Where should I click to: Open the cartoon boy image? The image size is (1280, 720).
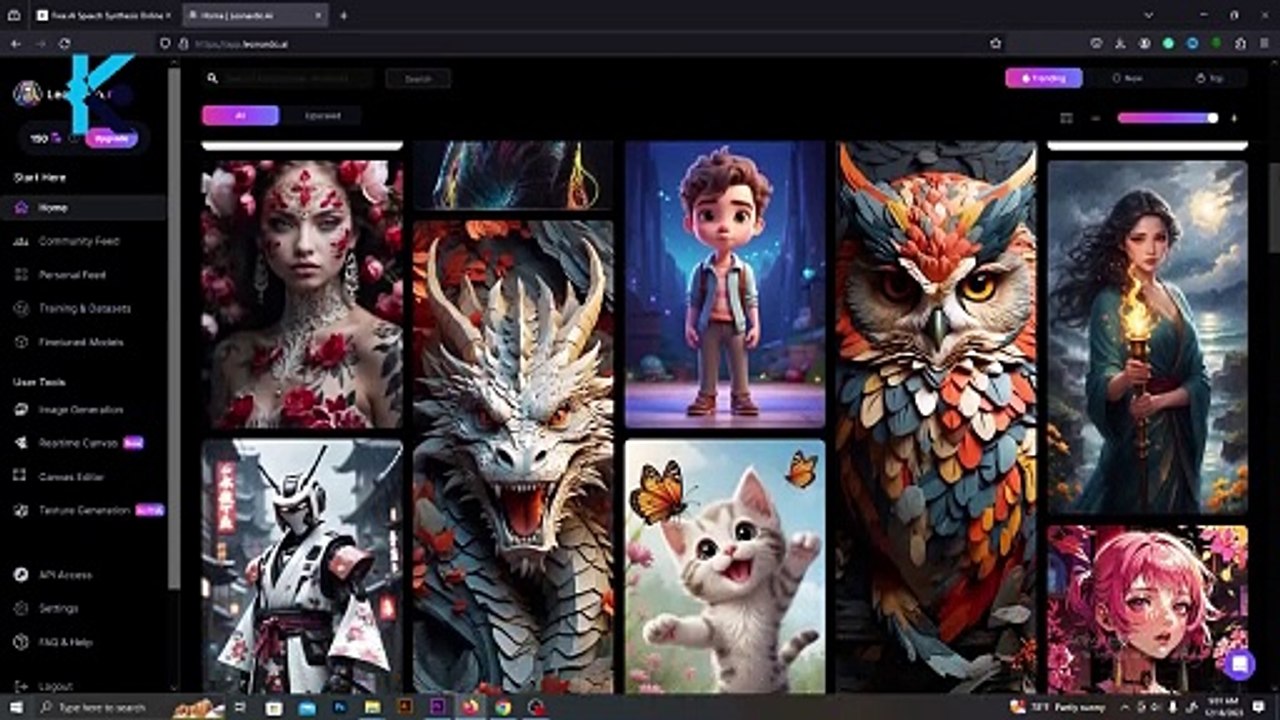(x=725, y=284)
